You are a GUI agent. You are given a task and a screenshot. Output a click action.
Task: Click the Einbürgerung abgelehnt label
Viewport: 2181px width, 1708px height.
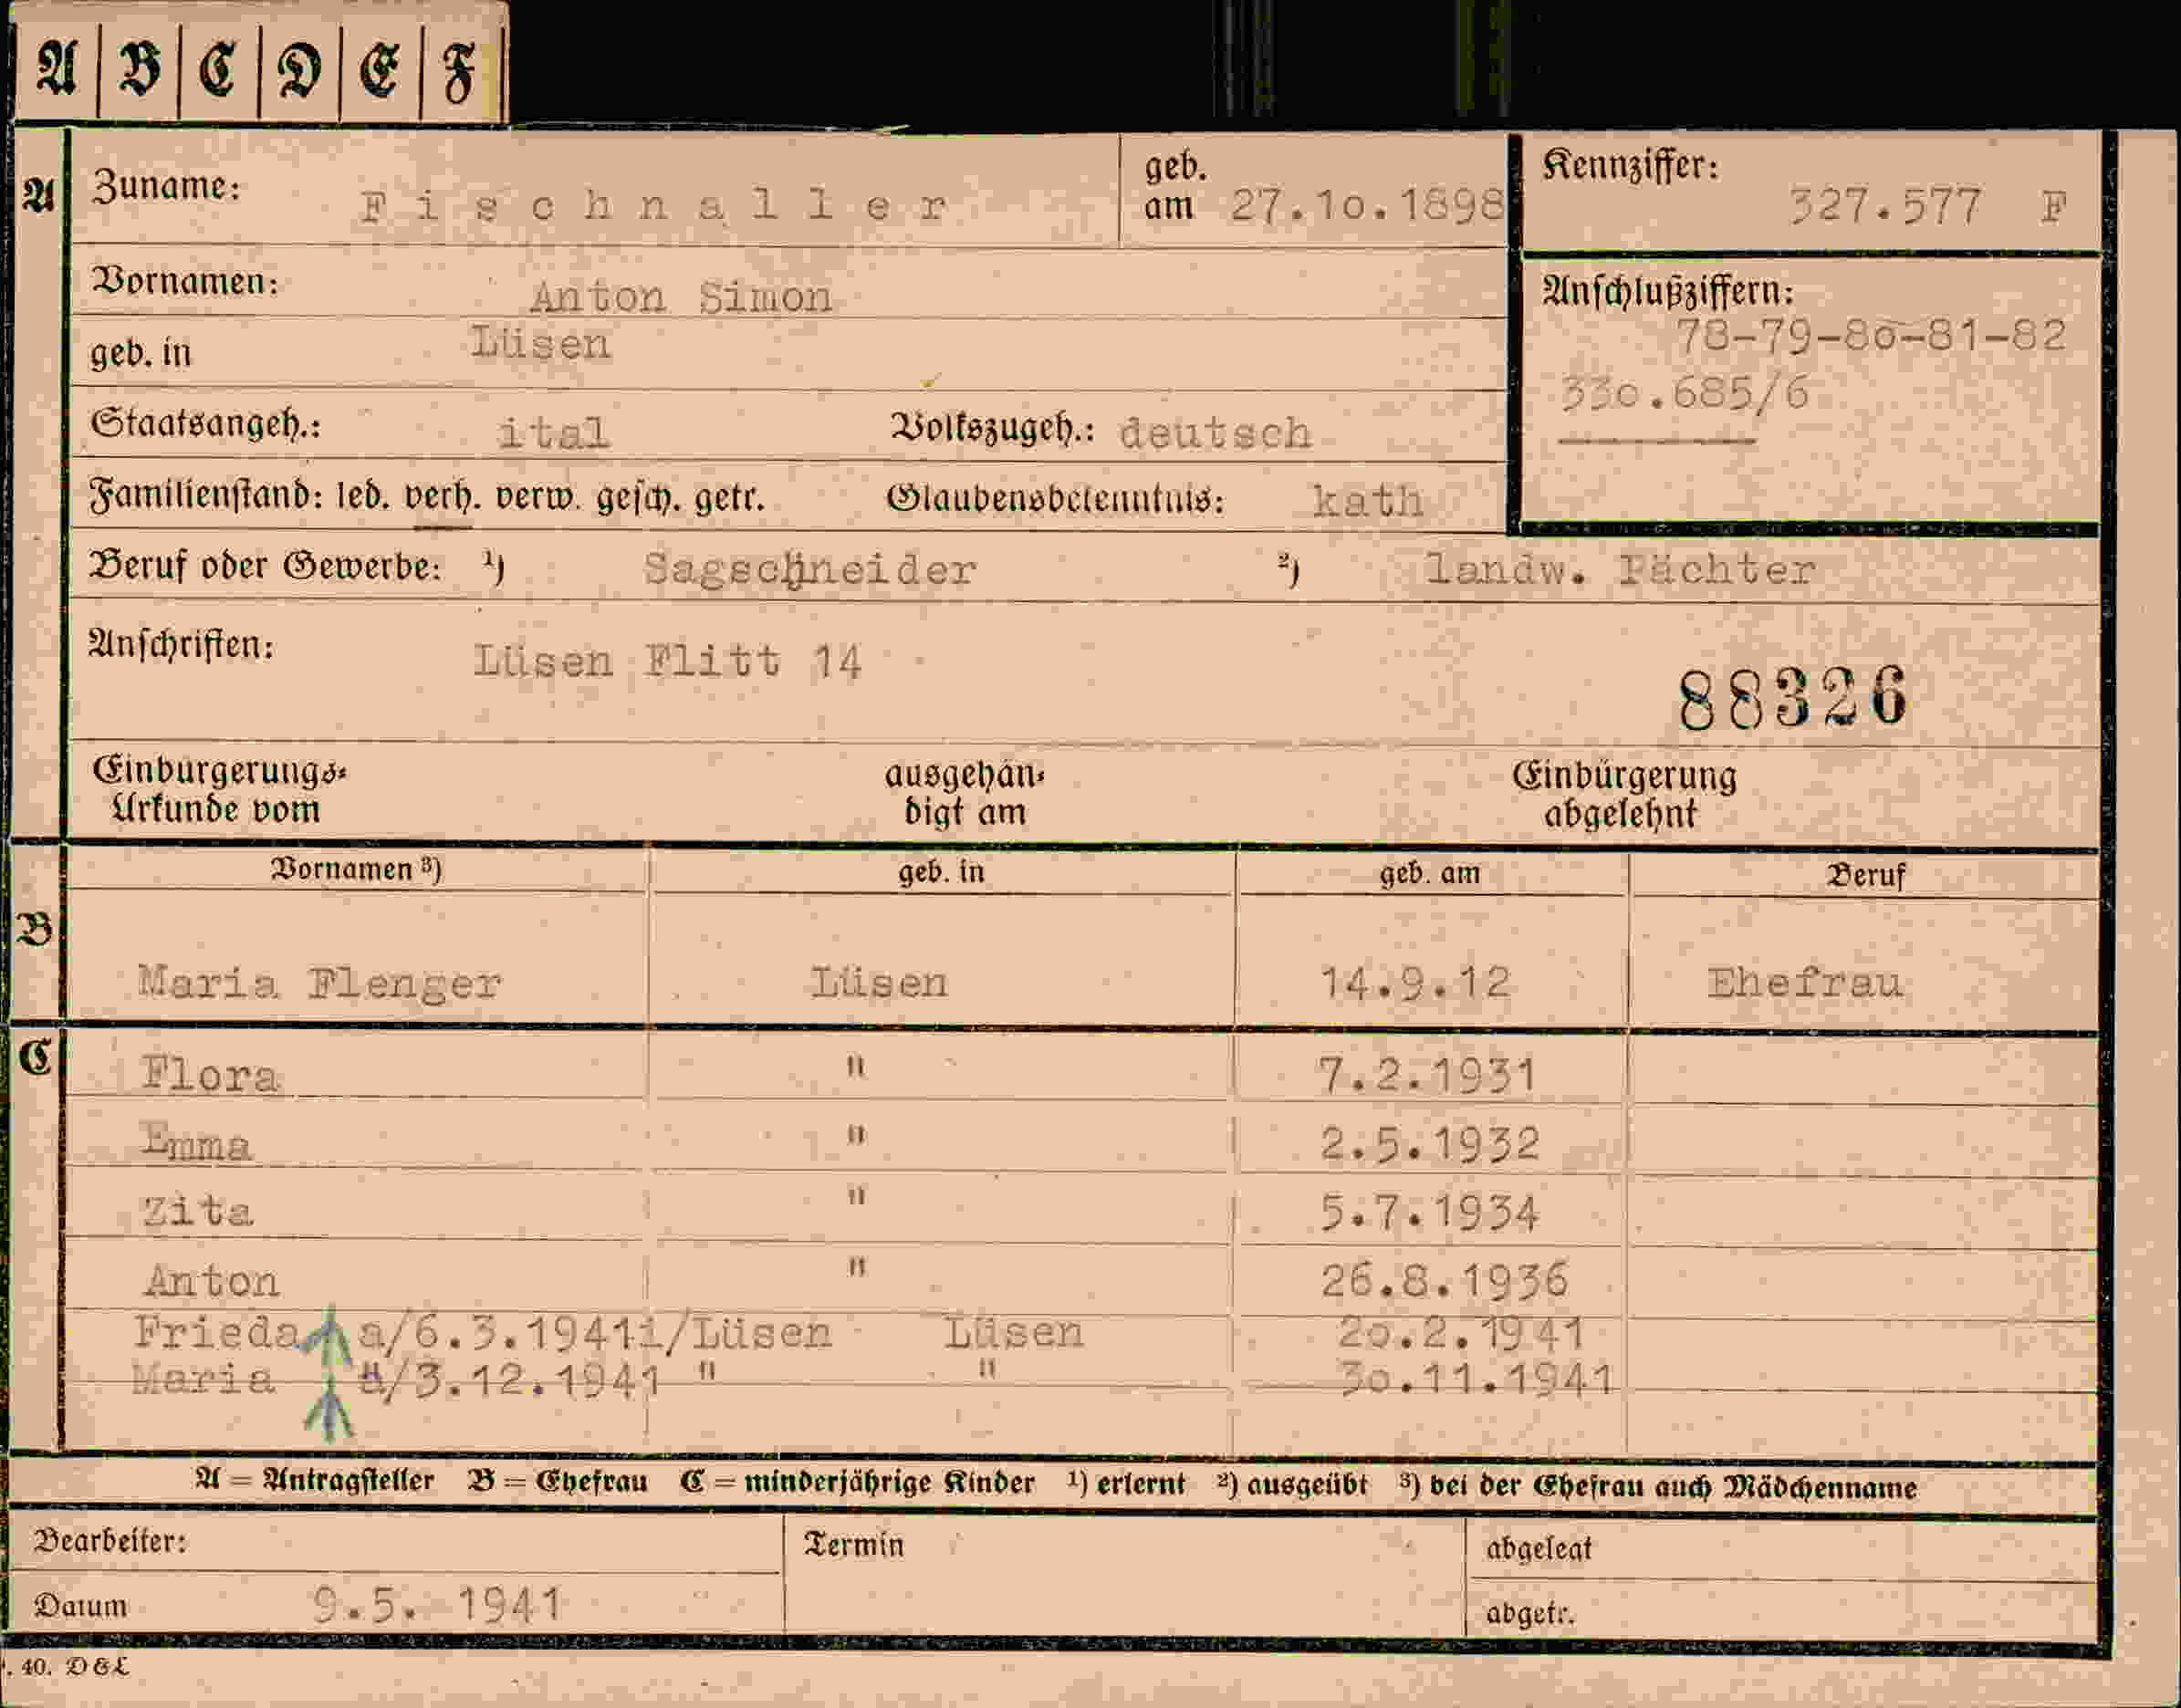pos(1624,795)
